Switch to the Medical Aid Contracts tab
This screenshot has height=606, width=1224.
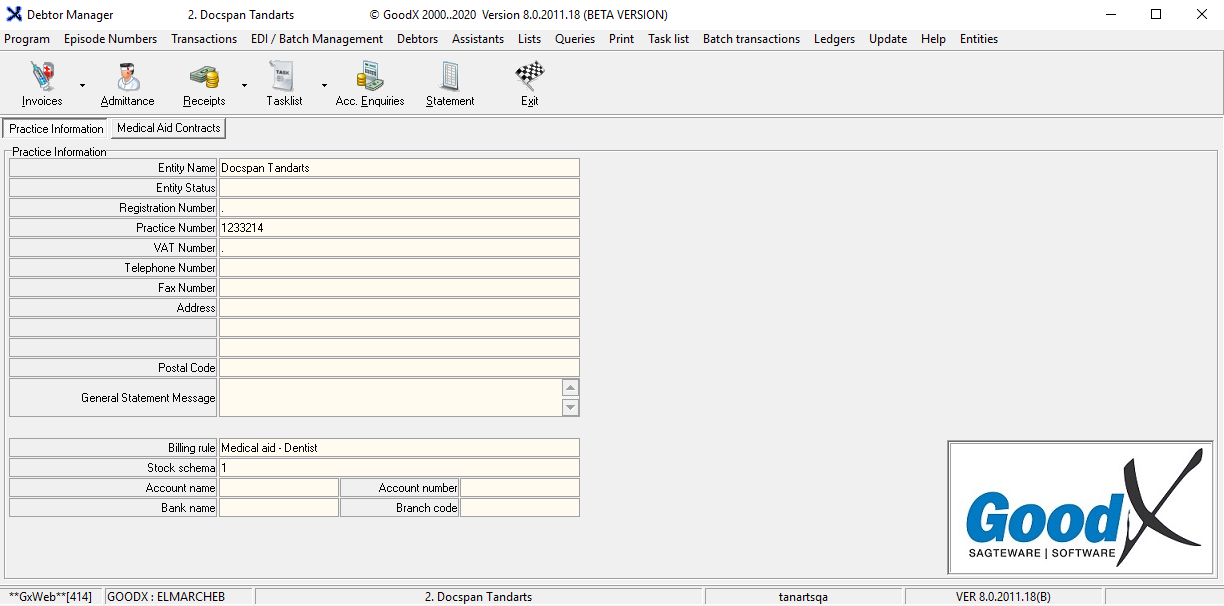click(168, 128)
